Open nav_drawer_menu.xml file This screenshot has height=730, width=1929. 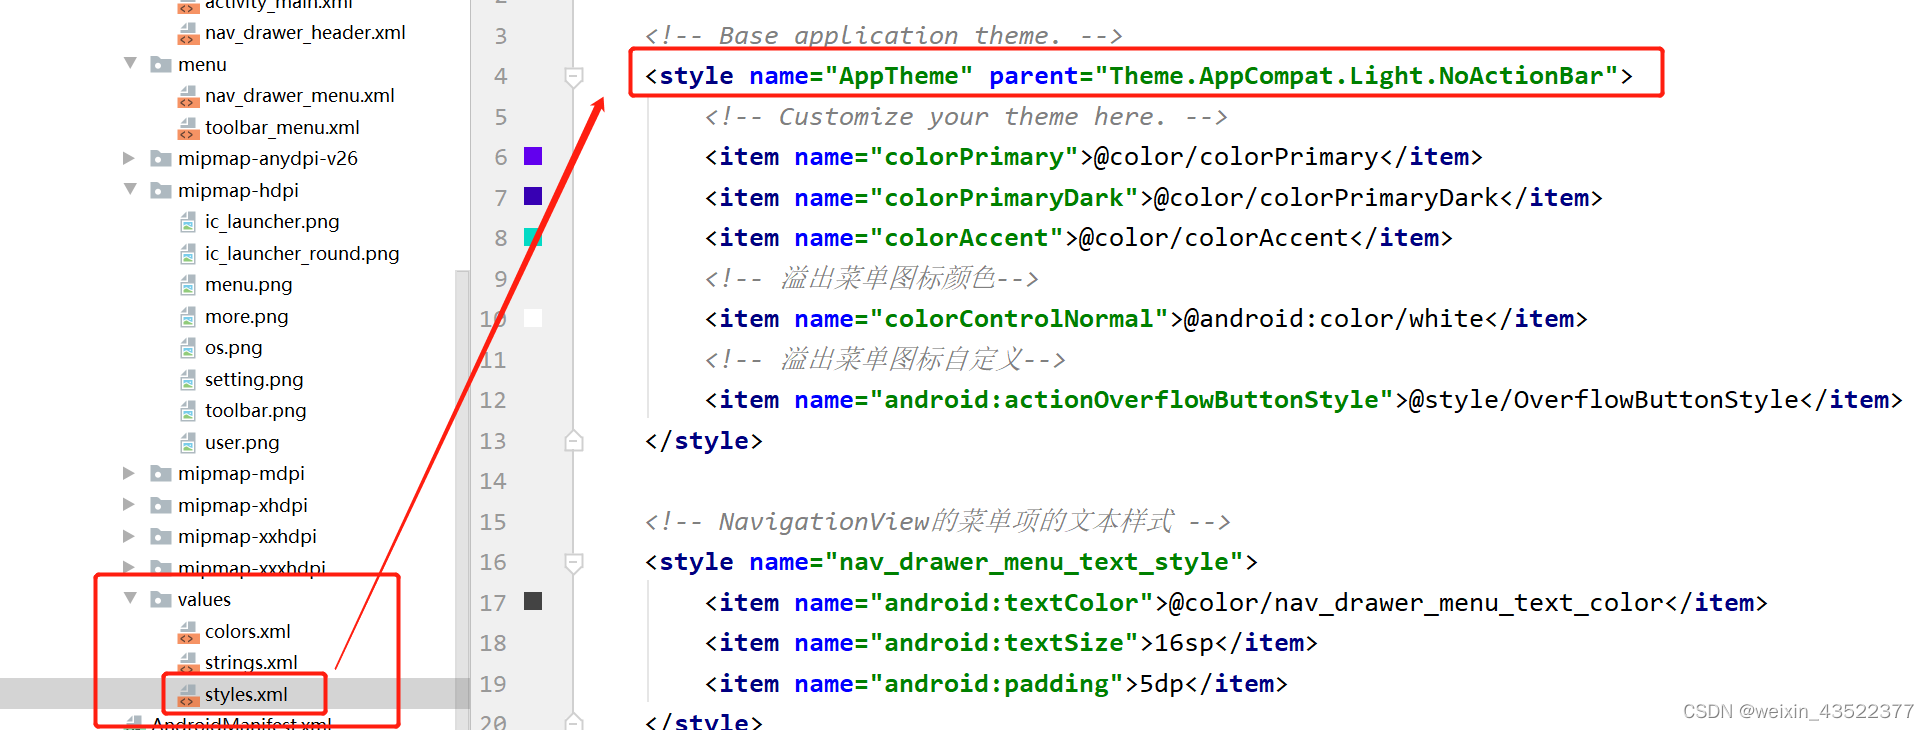coord(299,96)
